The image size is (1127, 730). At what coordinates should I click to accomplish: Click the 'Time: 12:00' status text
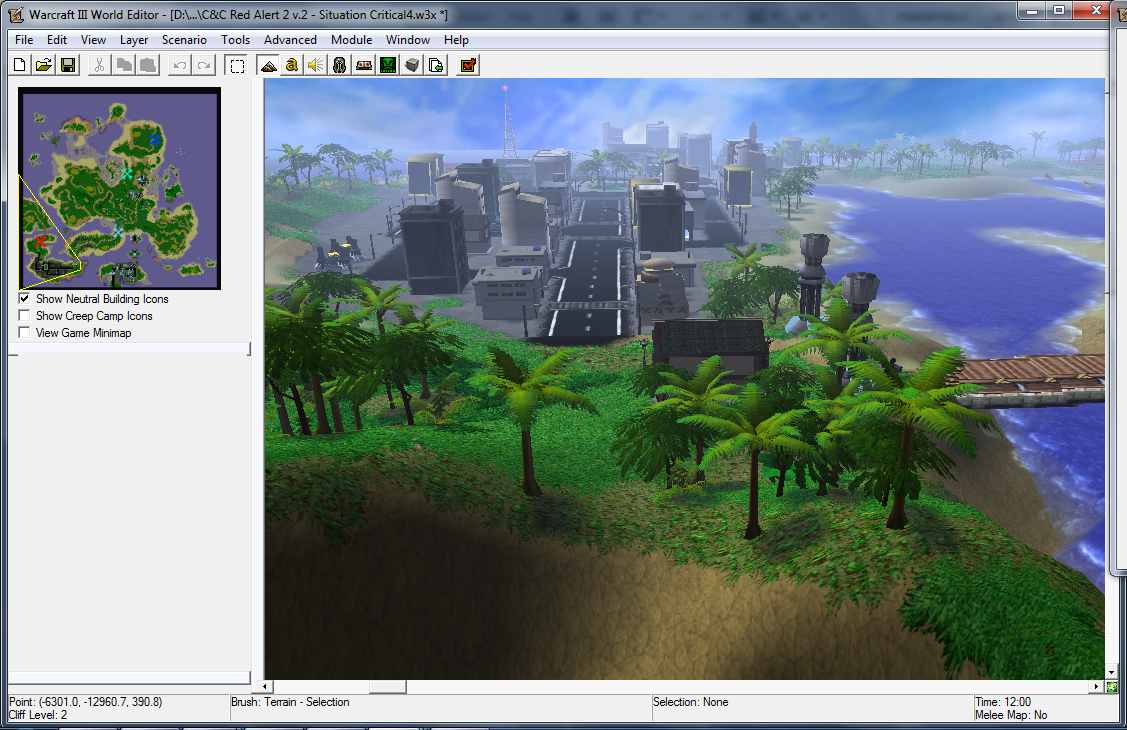1003,702
